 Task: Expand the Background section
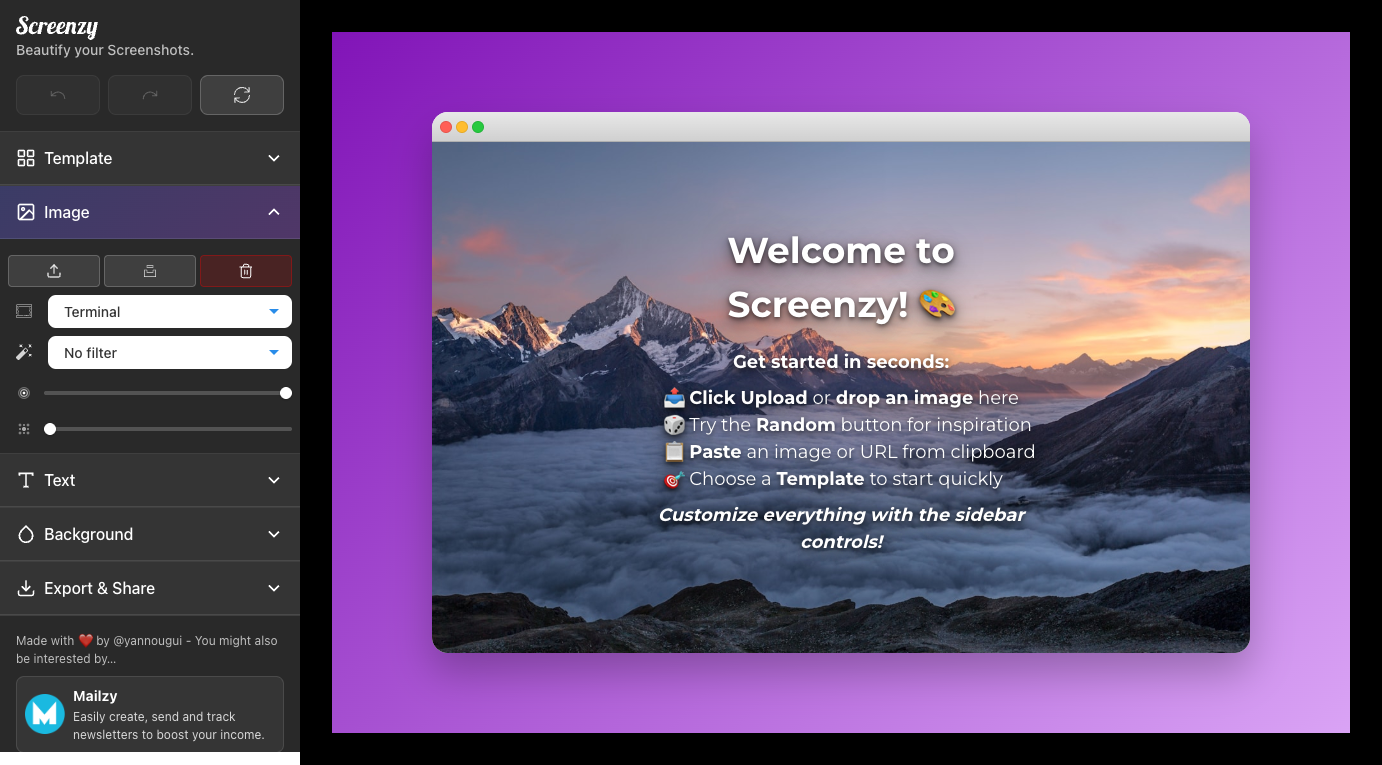click(x=150, y=534)
